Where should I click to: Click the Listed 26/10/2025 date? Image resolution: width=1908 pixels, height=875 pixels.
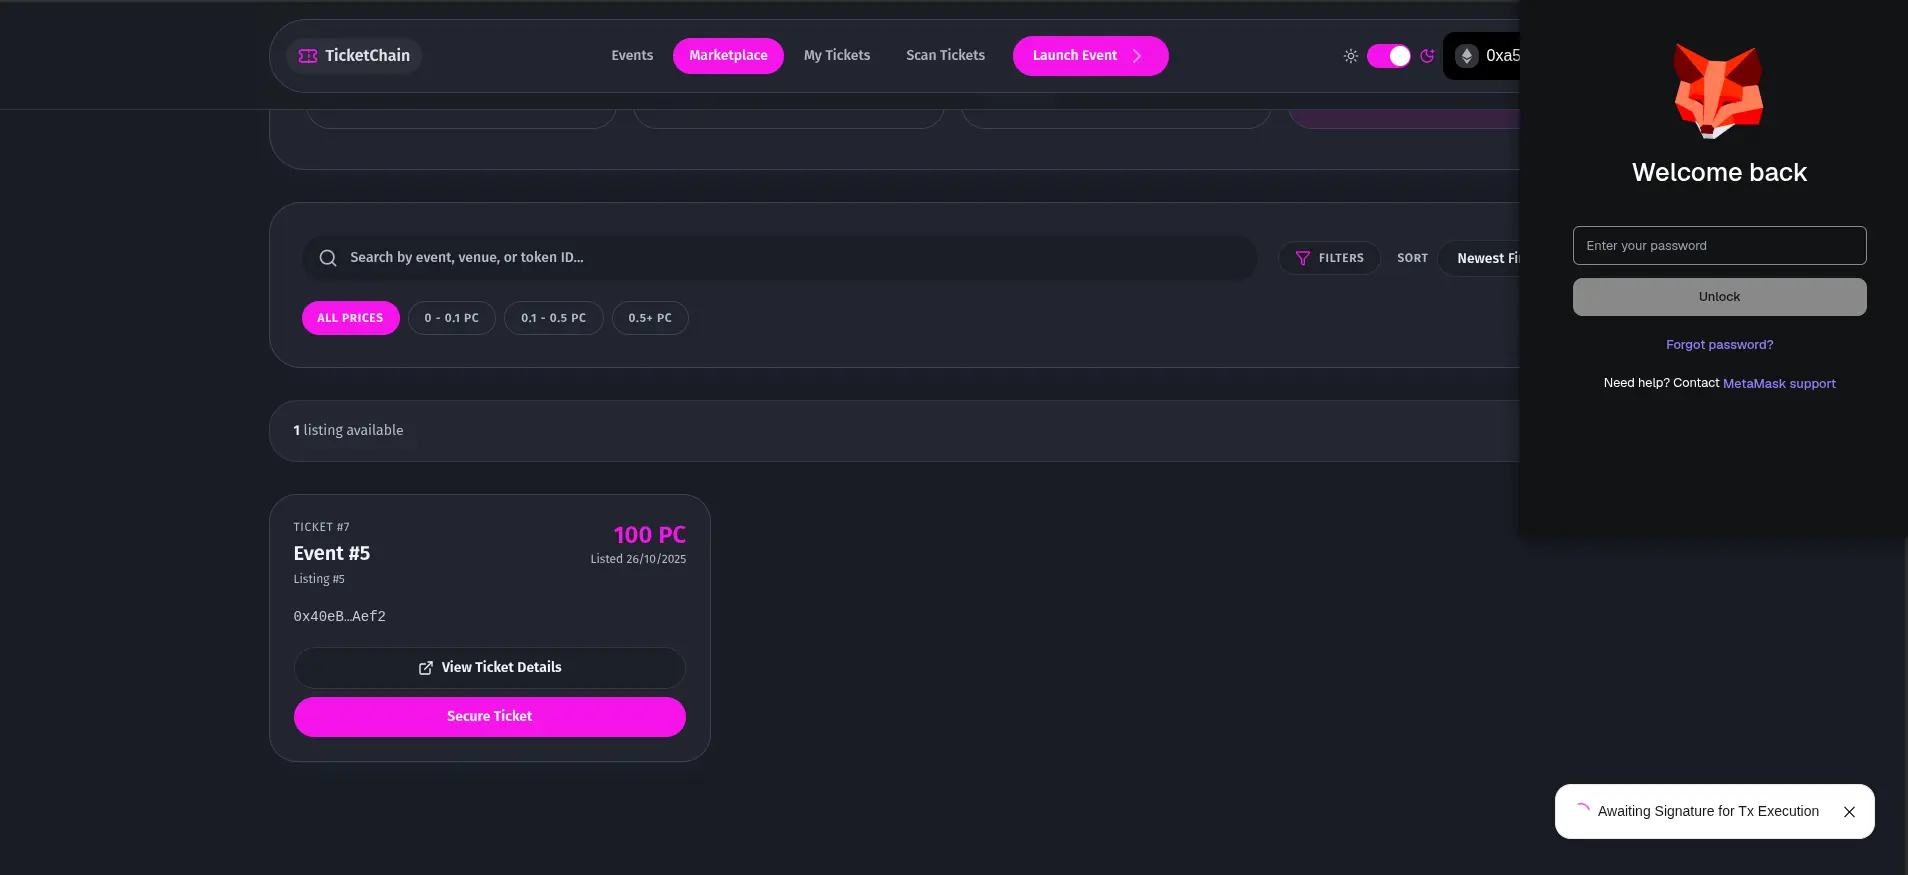[x=638, y=559]
